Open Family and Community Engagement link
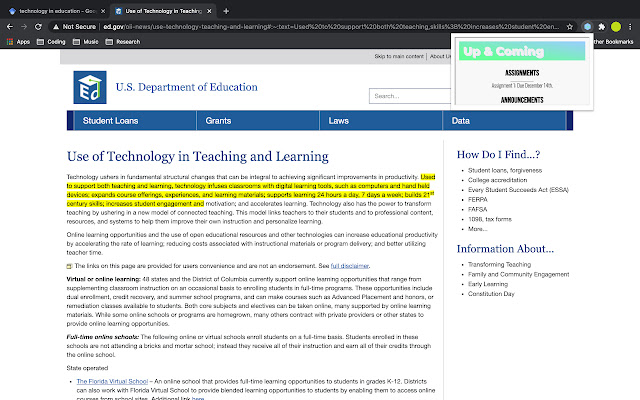The image size is (640, 400). (519, 274)
